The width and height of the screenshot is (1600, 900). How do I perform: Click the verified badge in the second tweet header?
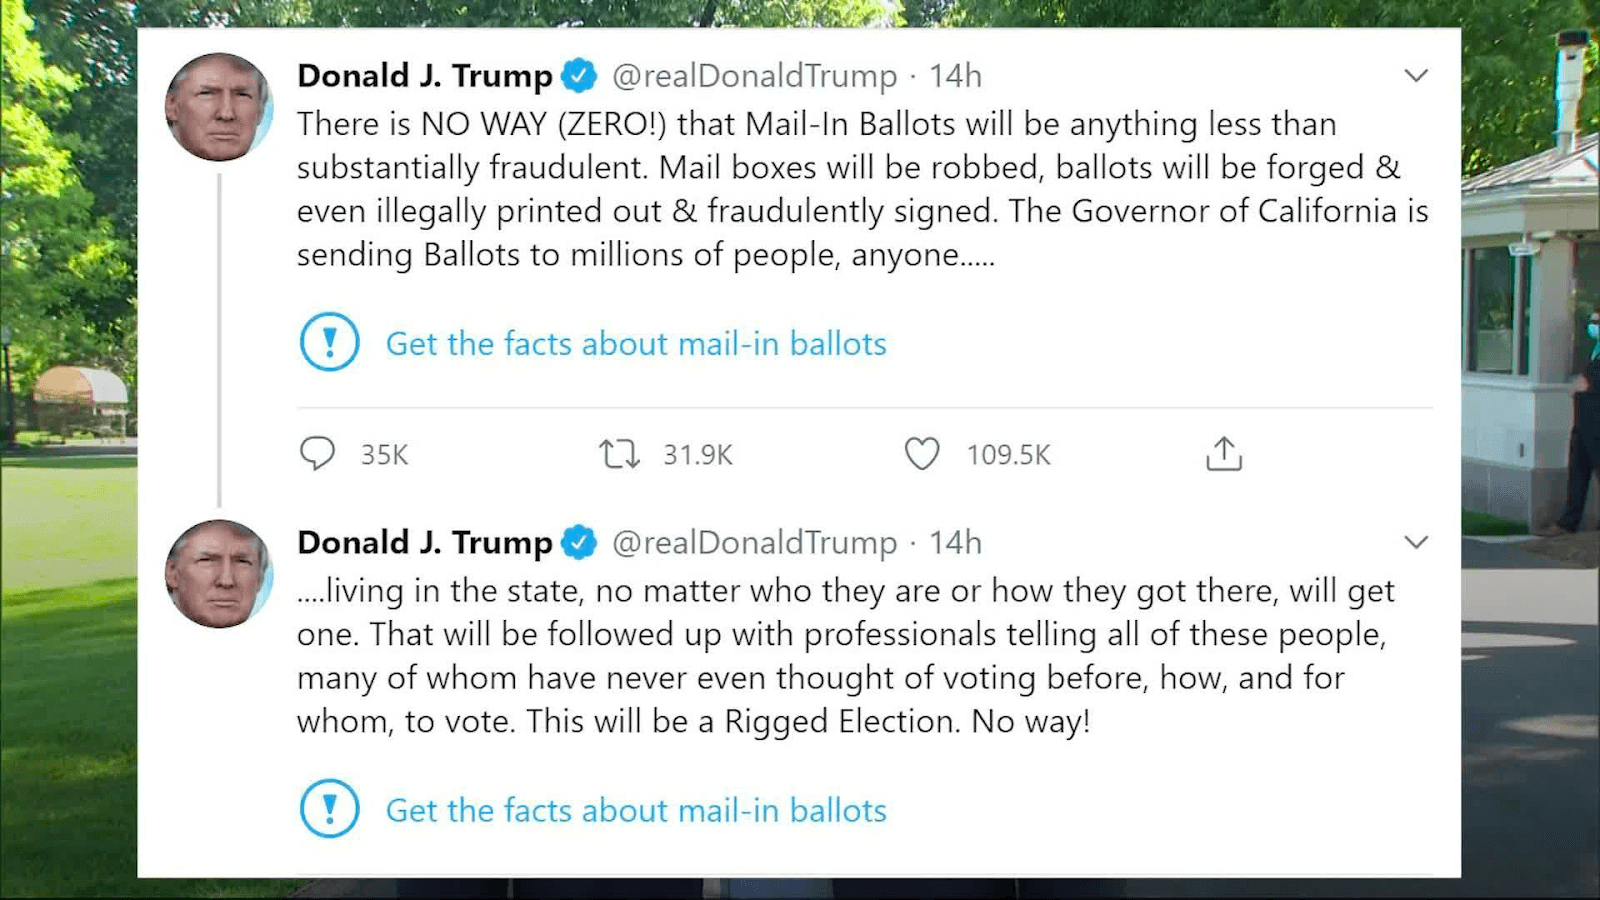point(579,543)
